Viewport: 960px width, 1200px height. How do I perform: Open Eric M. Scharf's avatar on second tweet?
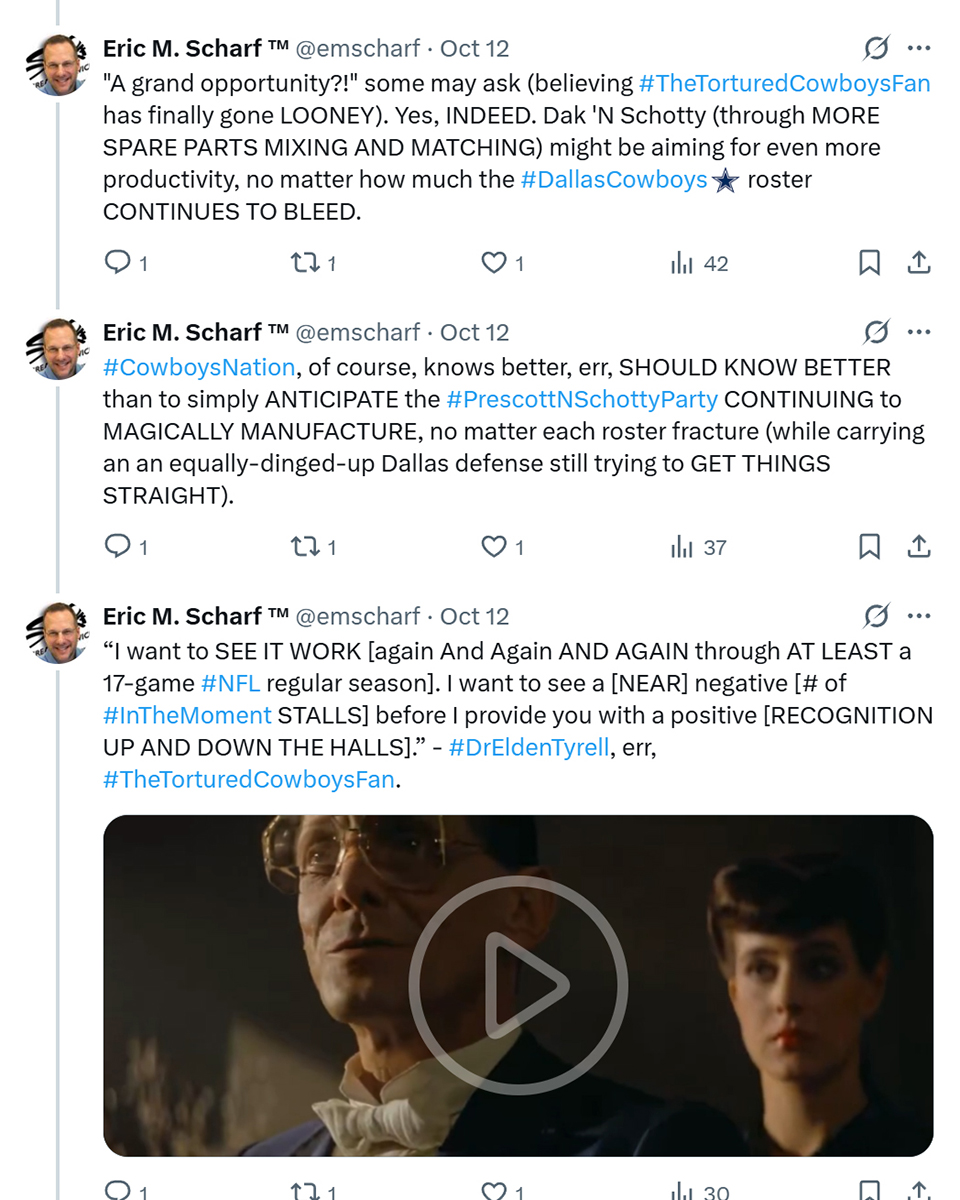60,349
